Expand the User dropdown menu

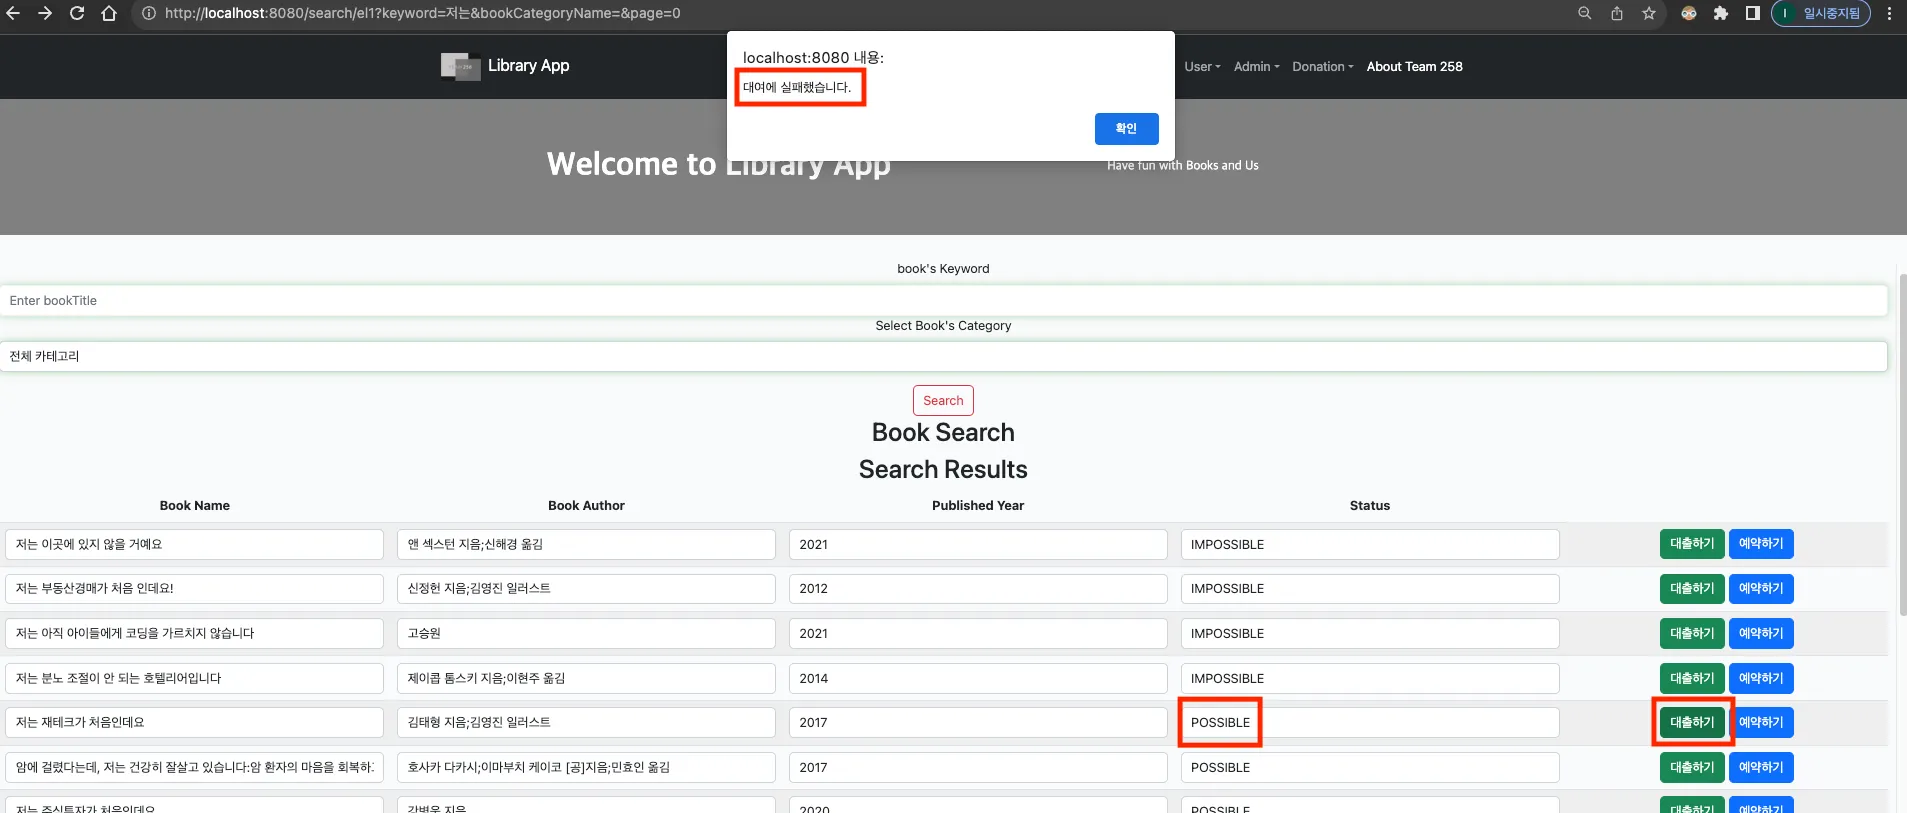tap(1202, 67)
